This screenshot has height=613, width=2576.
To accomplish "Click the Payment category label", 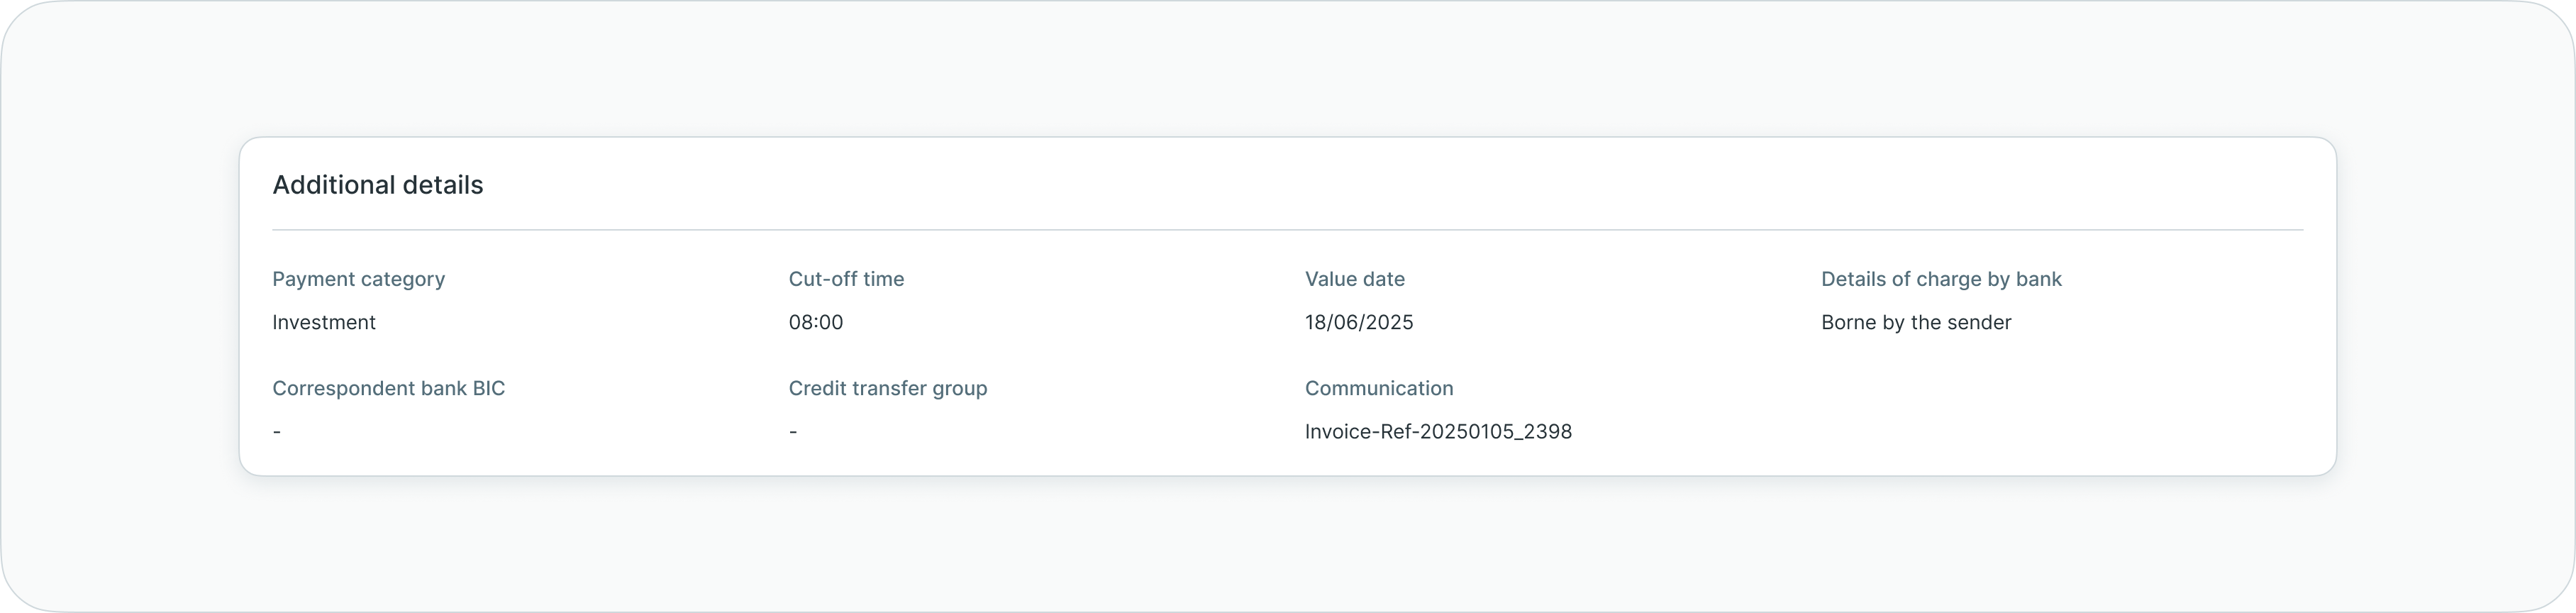I will tap(358, 279).
